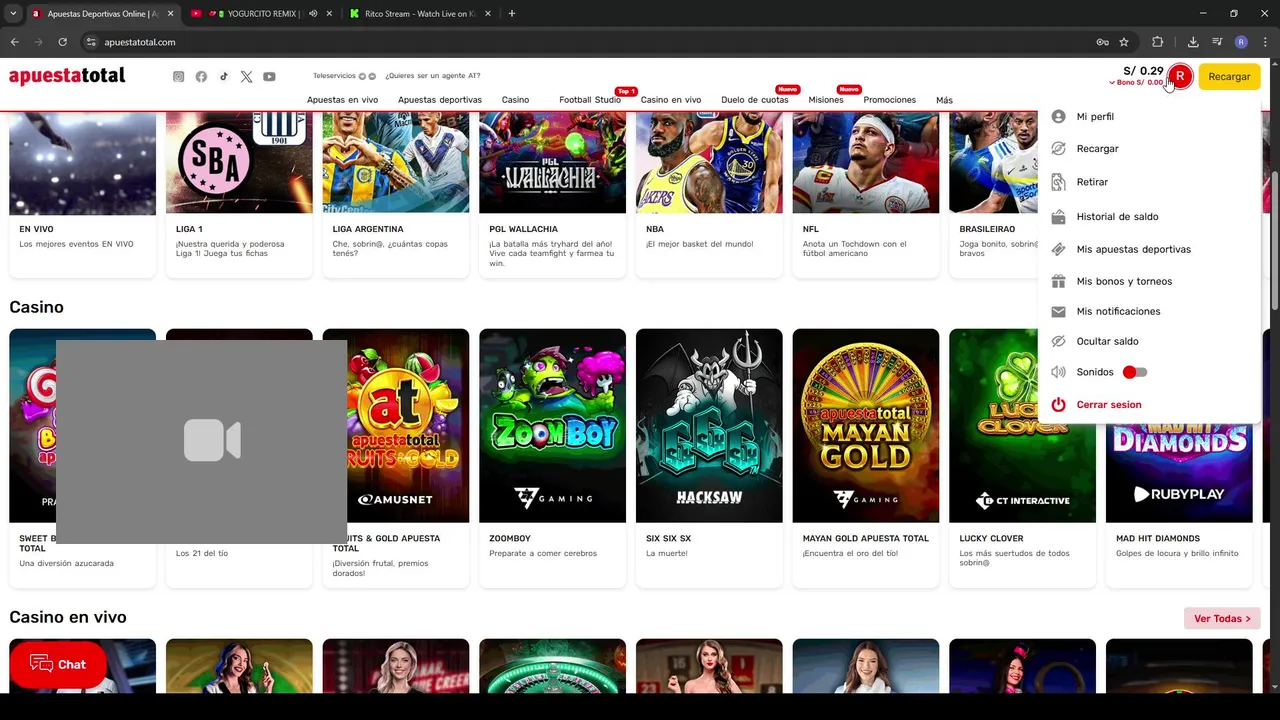Click the apuestatotal logo
Viewport: 1280px width, 720px height.
pos(67,76)
